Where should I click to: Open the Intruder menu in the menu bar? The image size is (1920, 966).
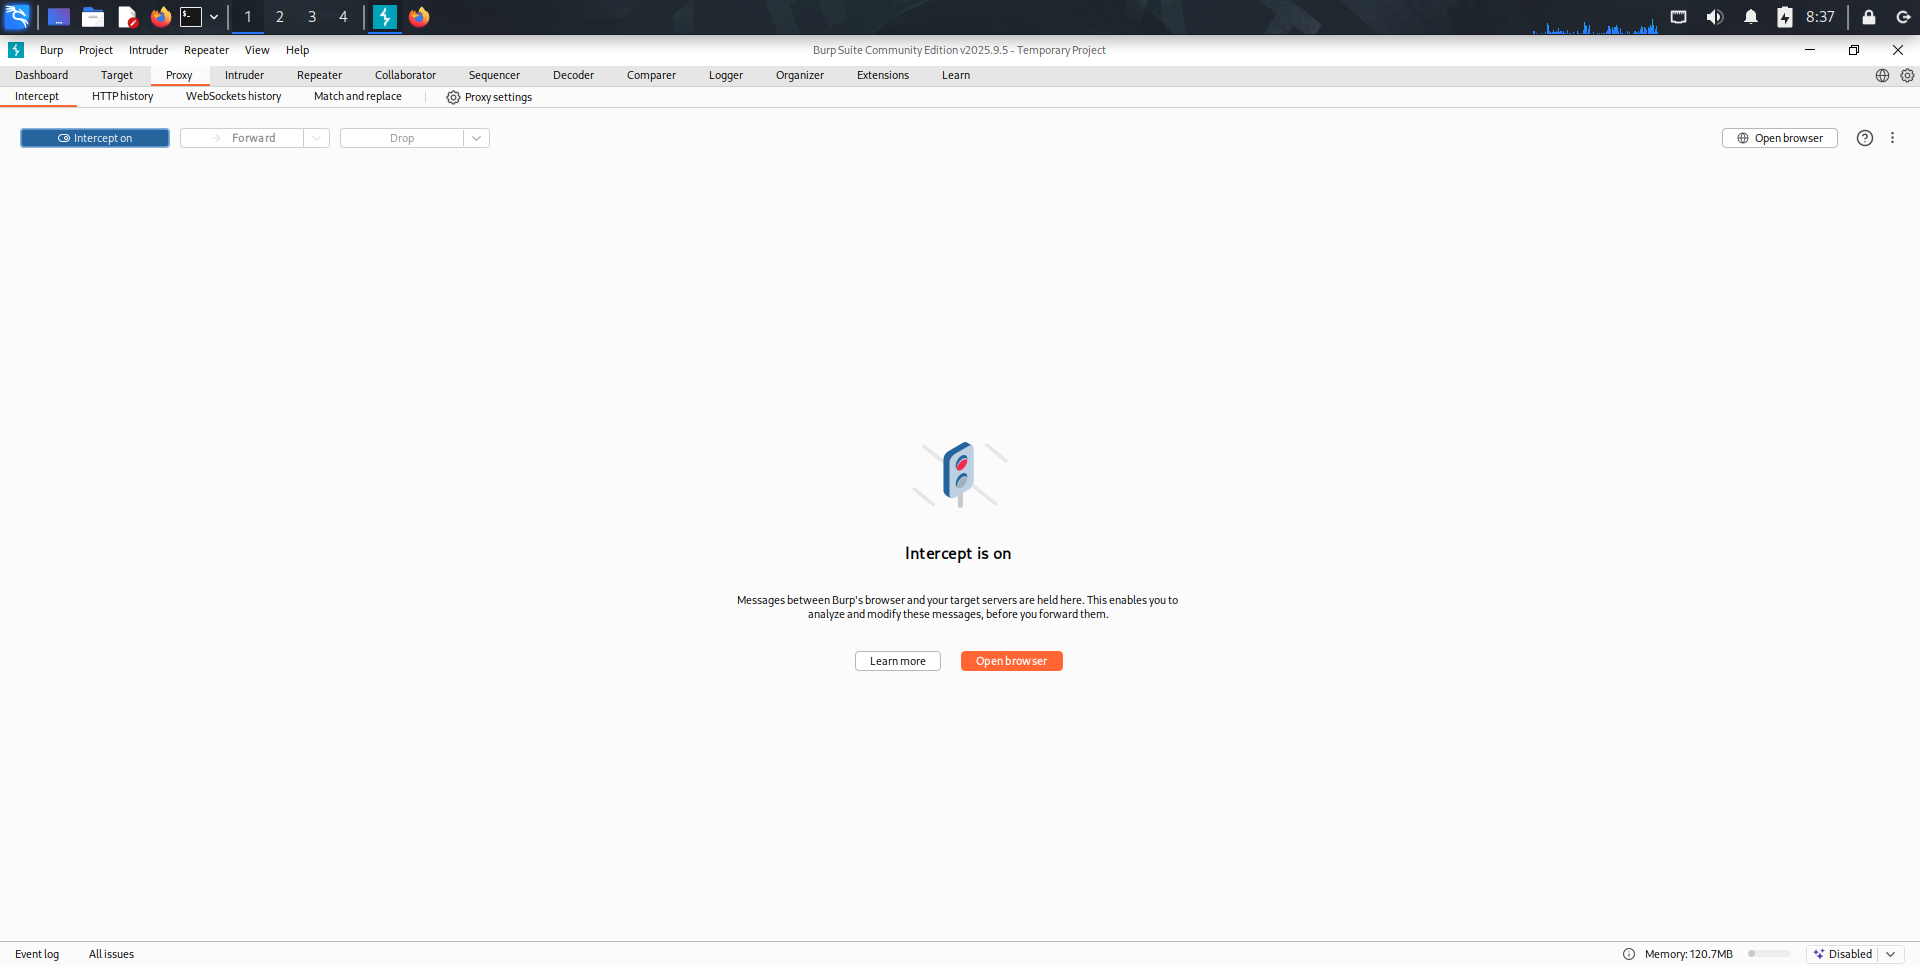coord(148,50)
